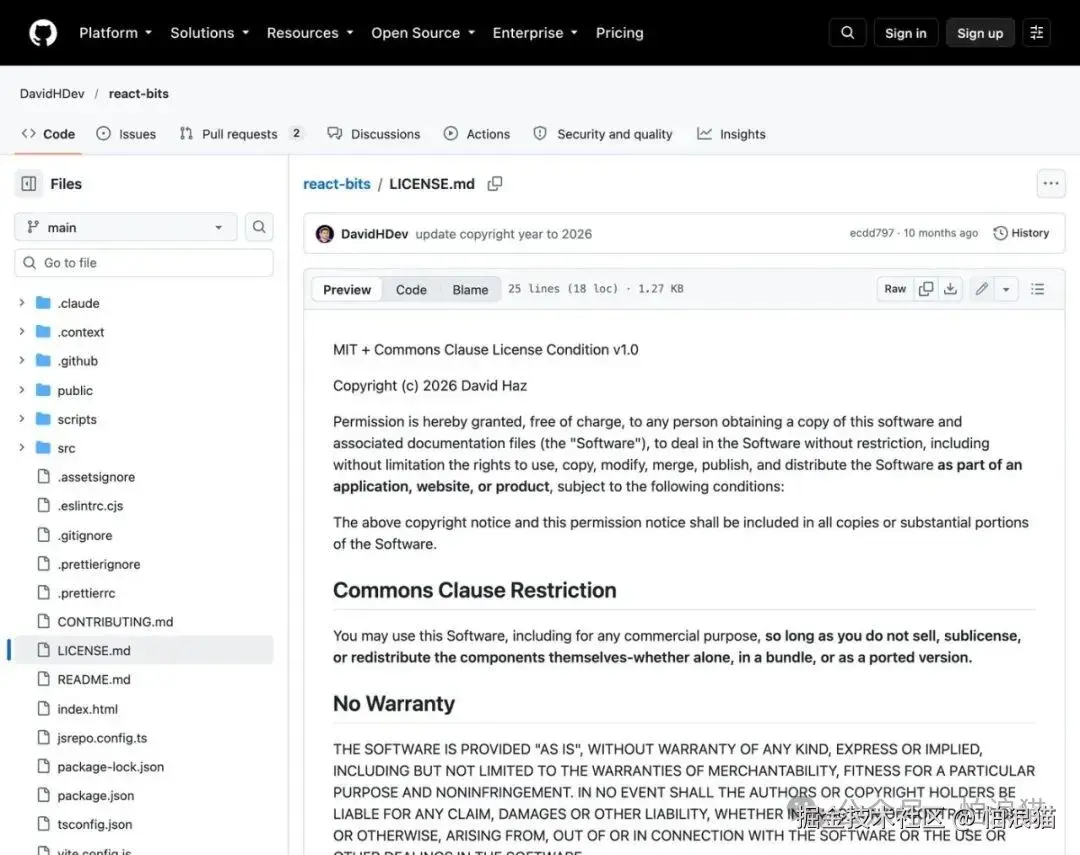The height and width of the screenshot is (855, 1080).
Task: Click the GitHub logo icon
Action: (x=43, y=32)
